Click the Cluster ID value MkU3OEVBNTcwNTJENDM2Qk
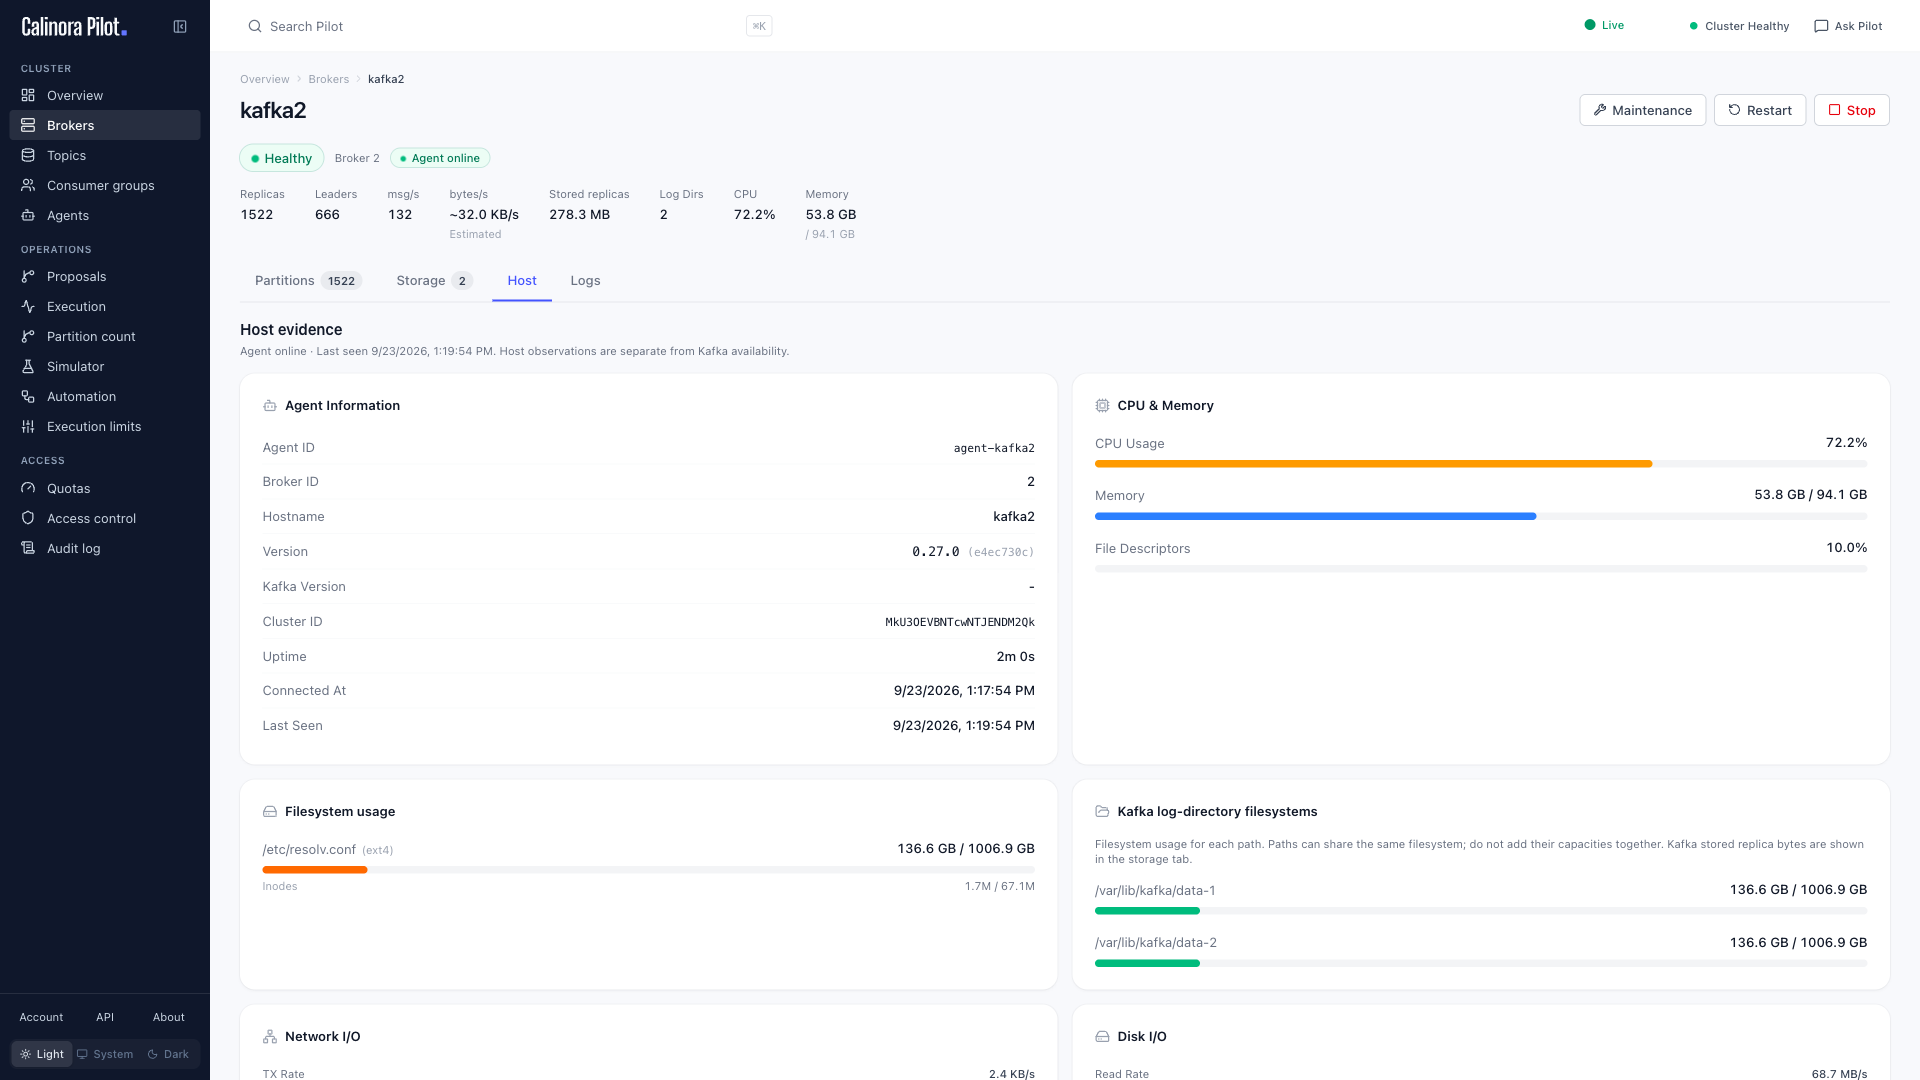The height and width of the screenshot is (1080, 1920). pyautogui.click(x=960, y=622)
